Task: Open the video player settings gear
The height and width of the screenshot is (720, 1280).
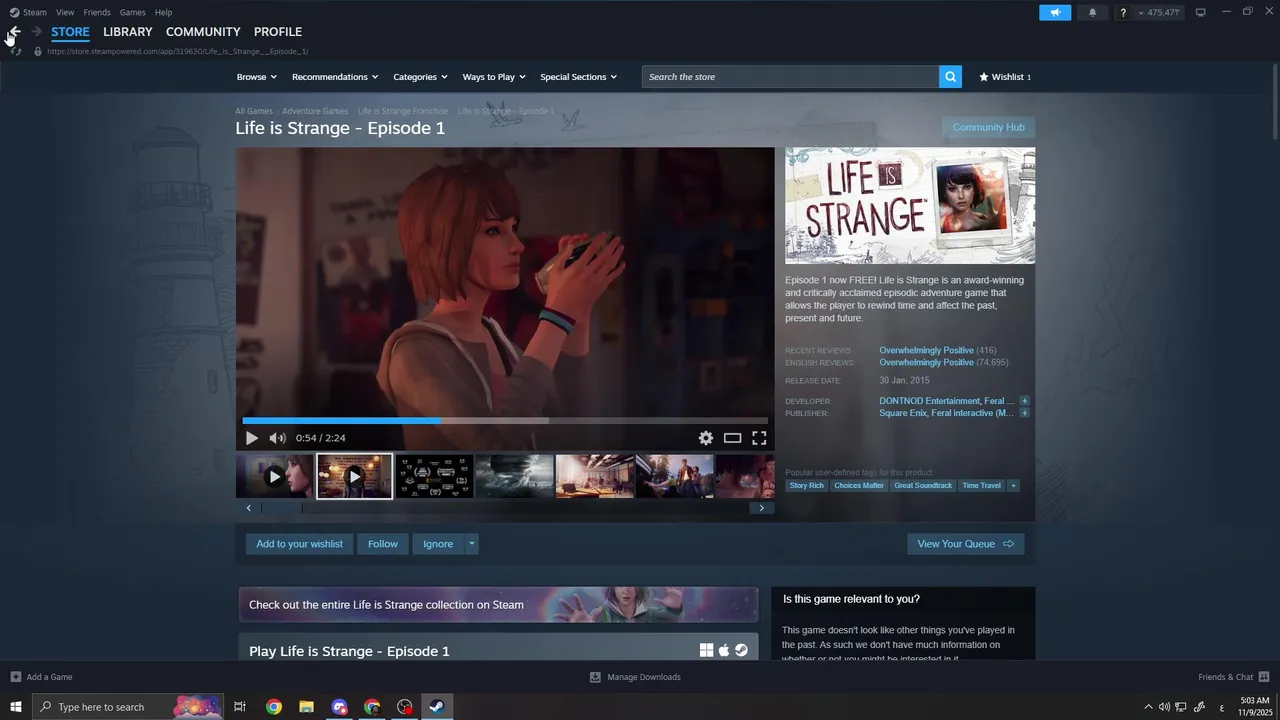Action: (706, 438)
